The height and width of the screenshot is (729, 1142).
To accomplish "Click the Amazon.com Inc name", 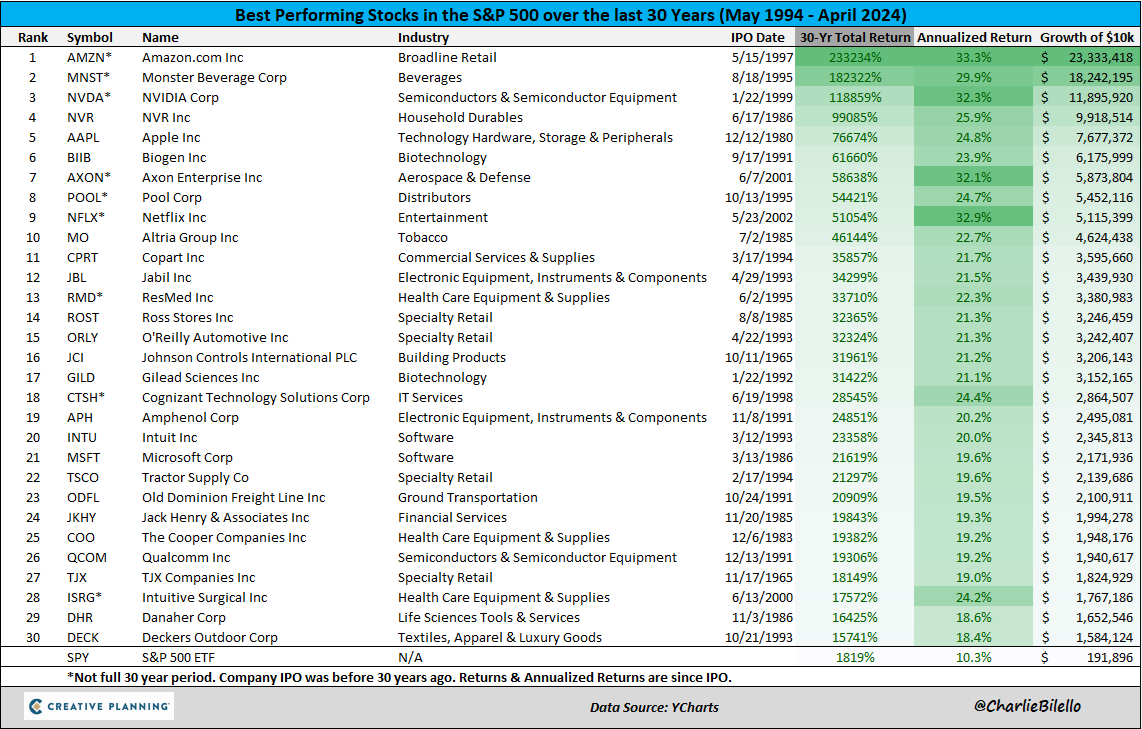I will (x=192, y=58).
